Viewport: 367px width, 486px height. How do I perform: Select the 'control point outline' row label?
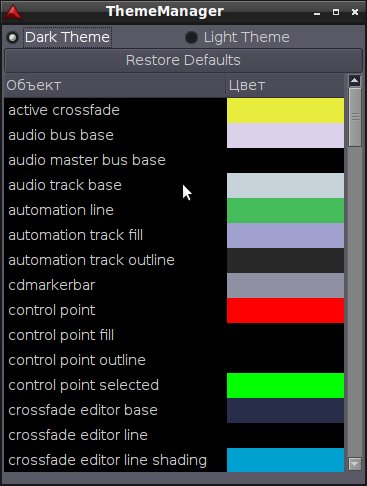coord(77,360)
